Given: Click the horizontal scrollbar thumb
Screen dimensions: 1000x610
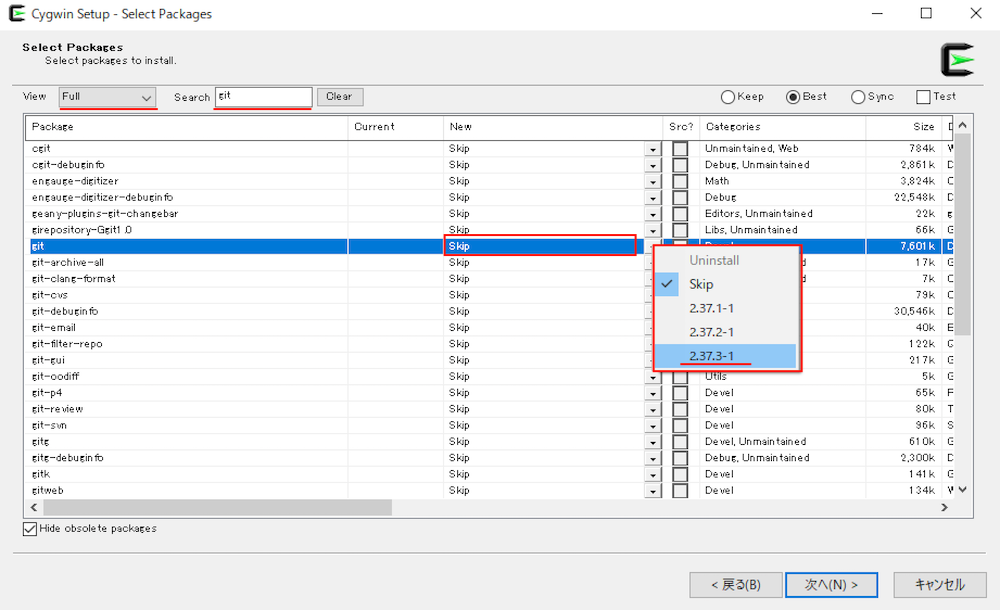Looking at the screenshot, I should 217,507.
